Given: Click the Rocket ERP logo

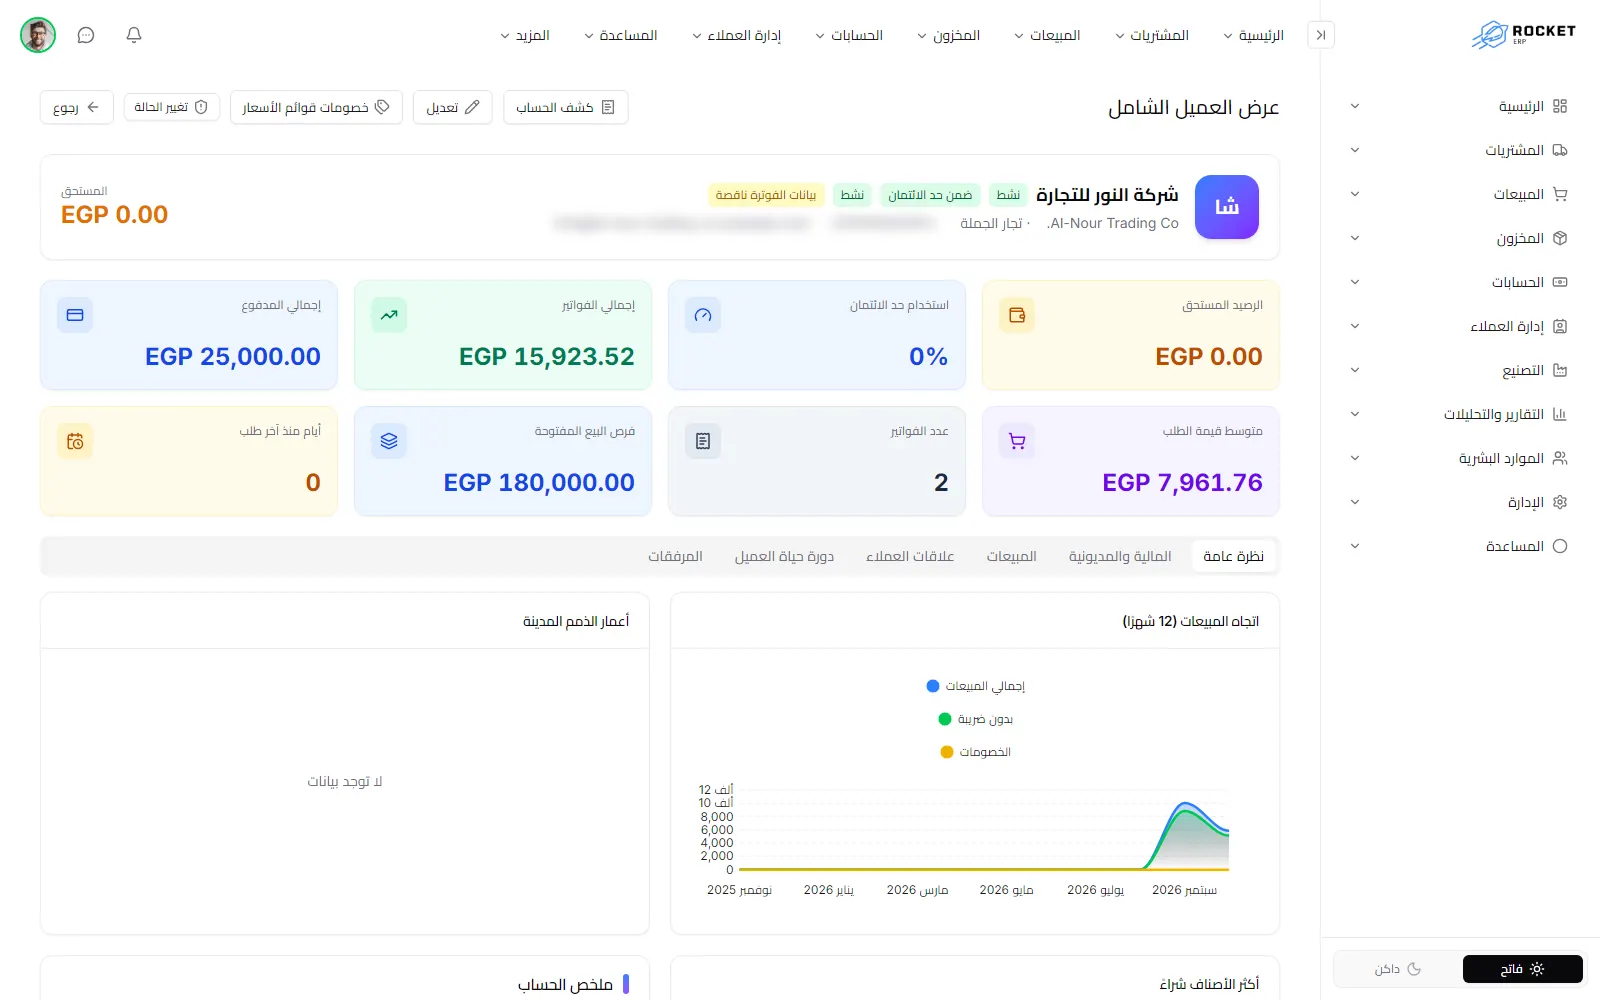Looking at the screenshot, I should tap(1523, 35).
